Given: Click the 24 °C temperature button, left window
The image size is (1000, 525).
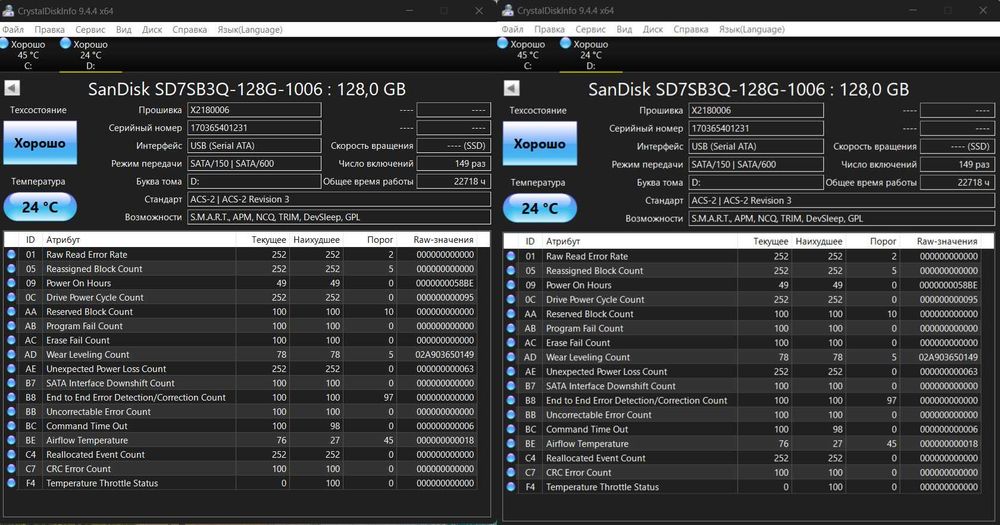Looking at the screenshot, I should coord(40,207).
